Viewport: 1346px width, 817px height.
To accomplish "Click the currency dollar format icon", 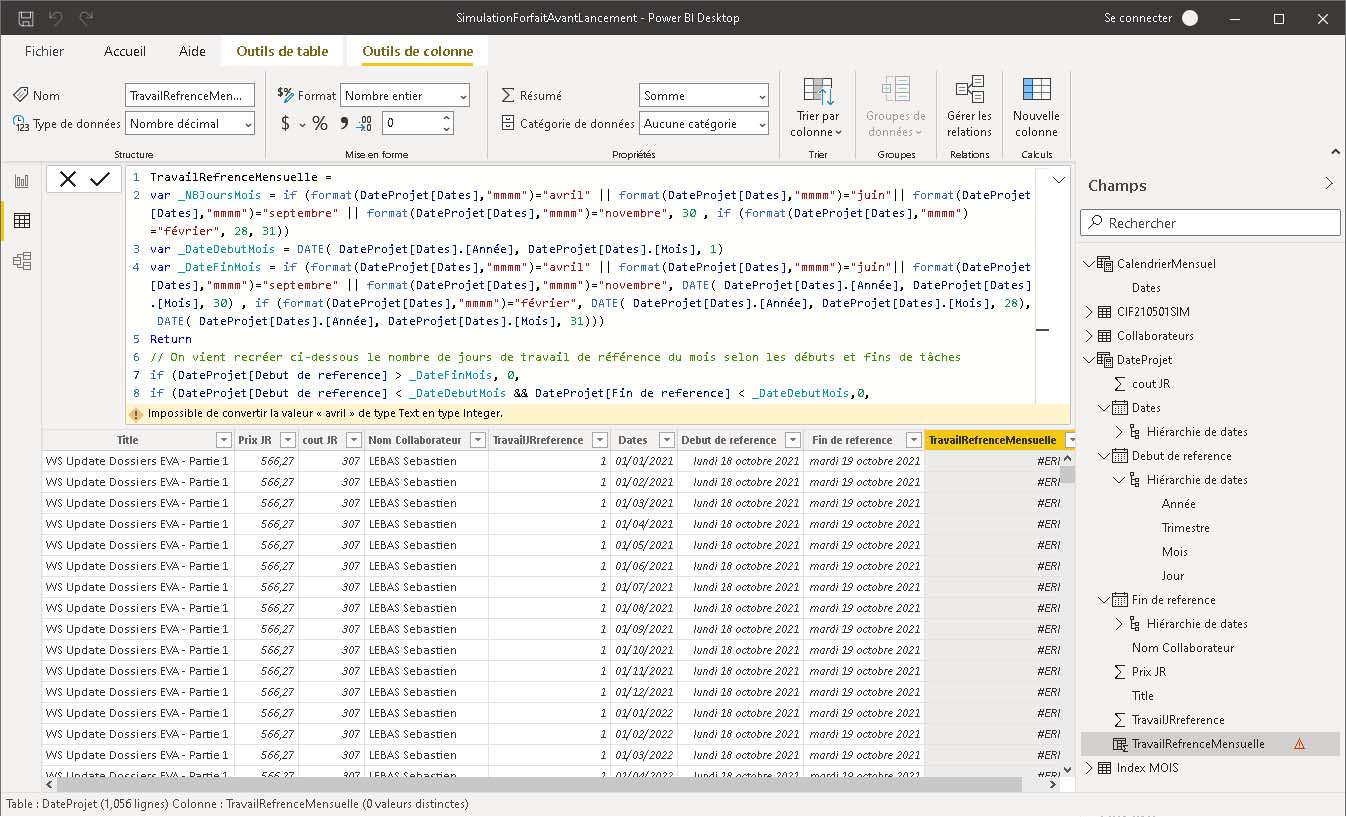I will (285, 123).
